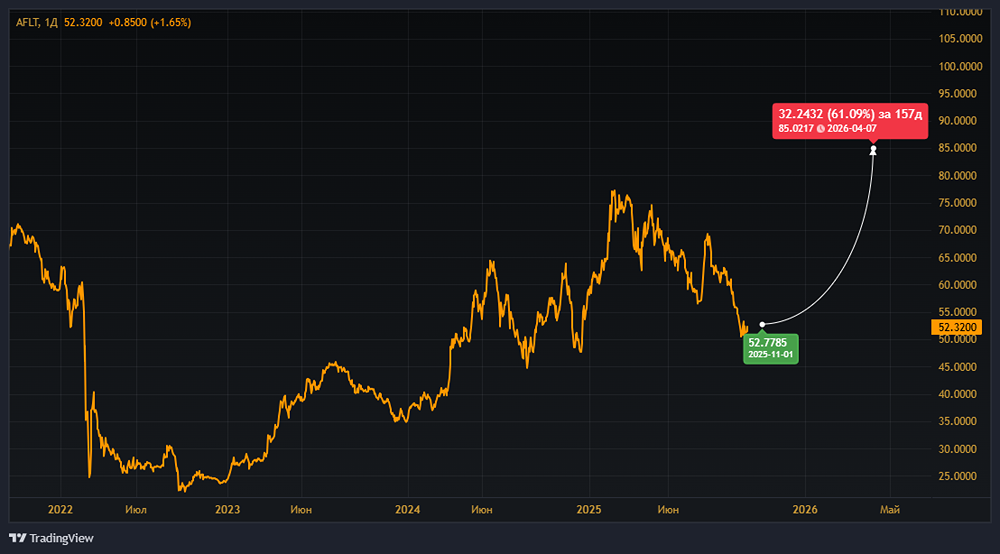Click the 2025 label on time axis
The height and width of the screenshot is (554, 1000).
(x=588, y=509)
